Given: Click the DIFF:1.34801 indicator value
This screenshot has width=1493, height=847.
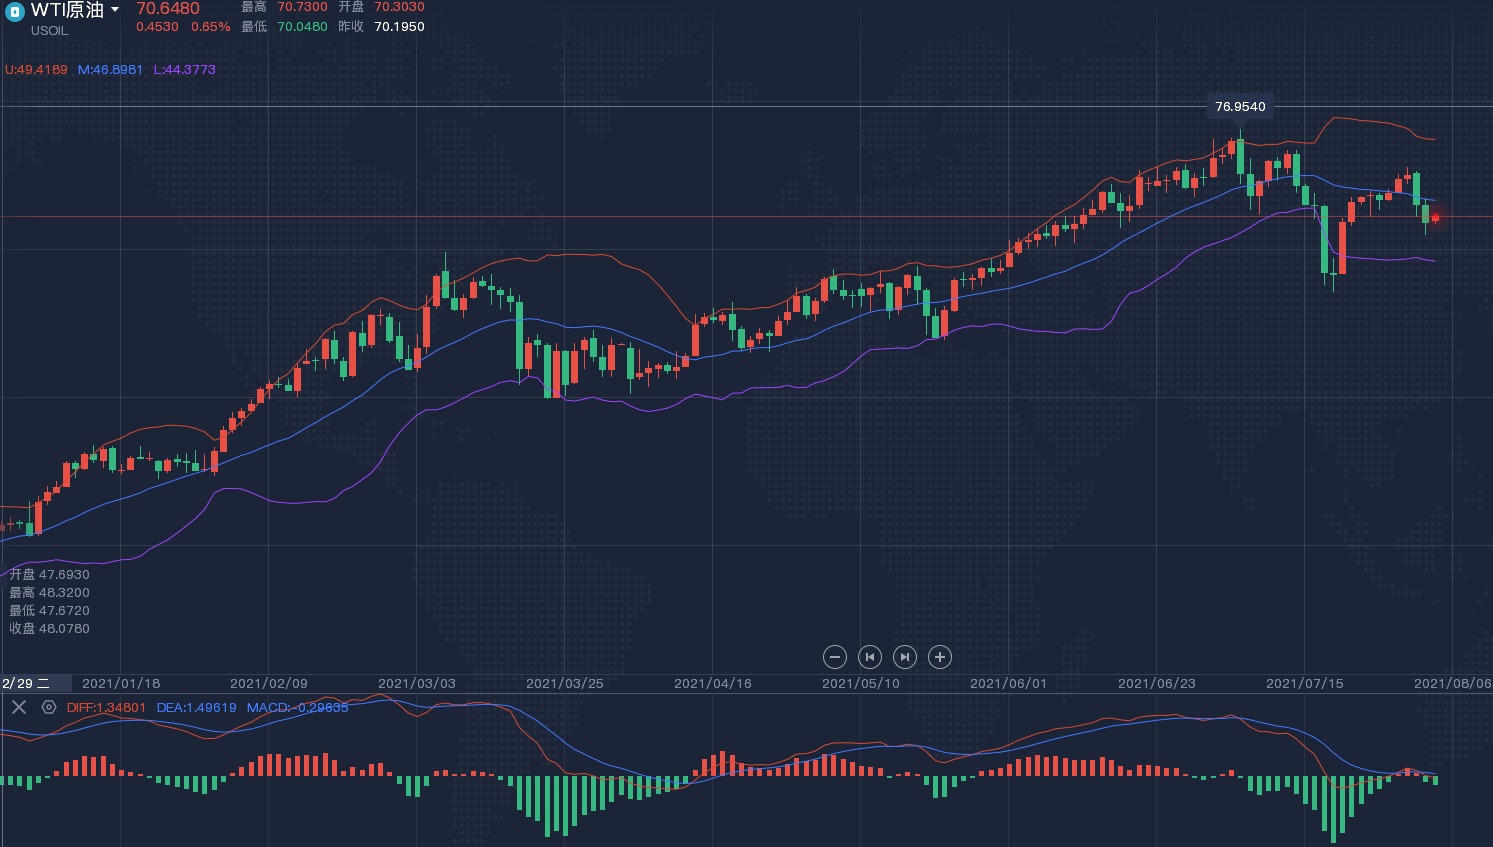Looking at the screenshot, I should [x=106, y=708].
